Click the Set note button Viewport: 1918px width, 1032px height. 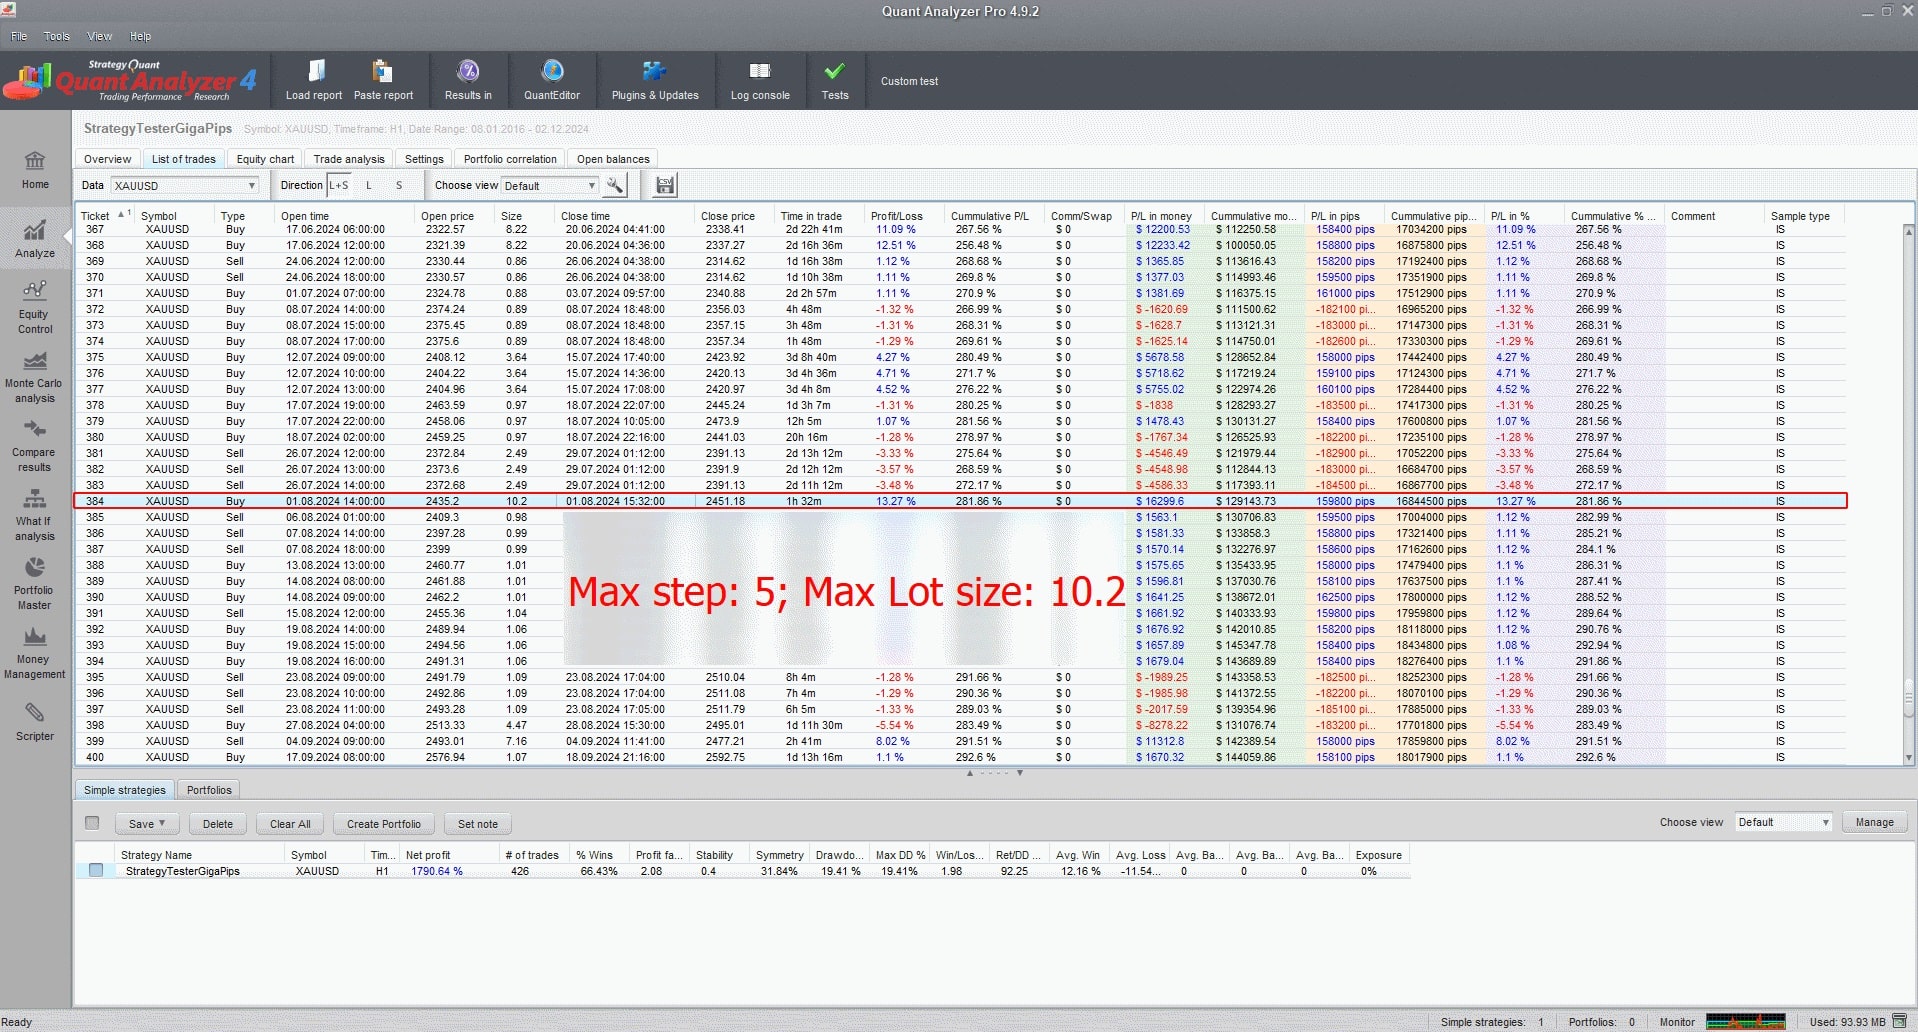(478, 824)
